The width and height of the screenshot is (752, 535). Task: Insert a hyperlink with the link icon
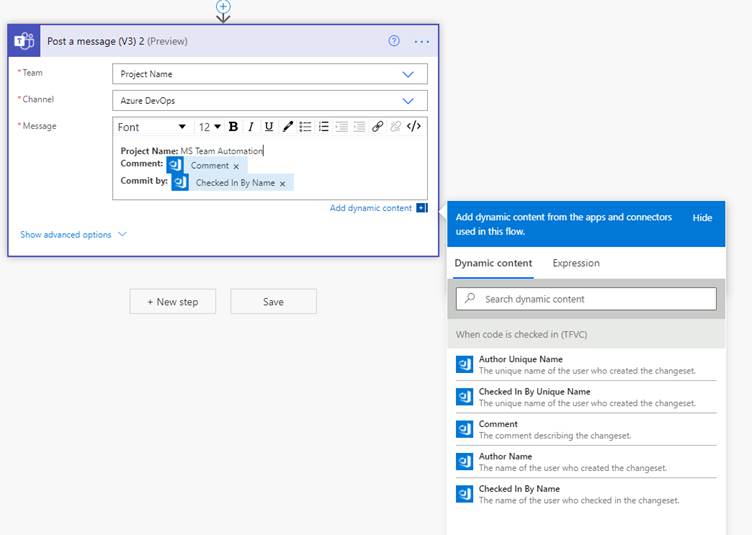pos(377,127)
